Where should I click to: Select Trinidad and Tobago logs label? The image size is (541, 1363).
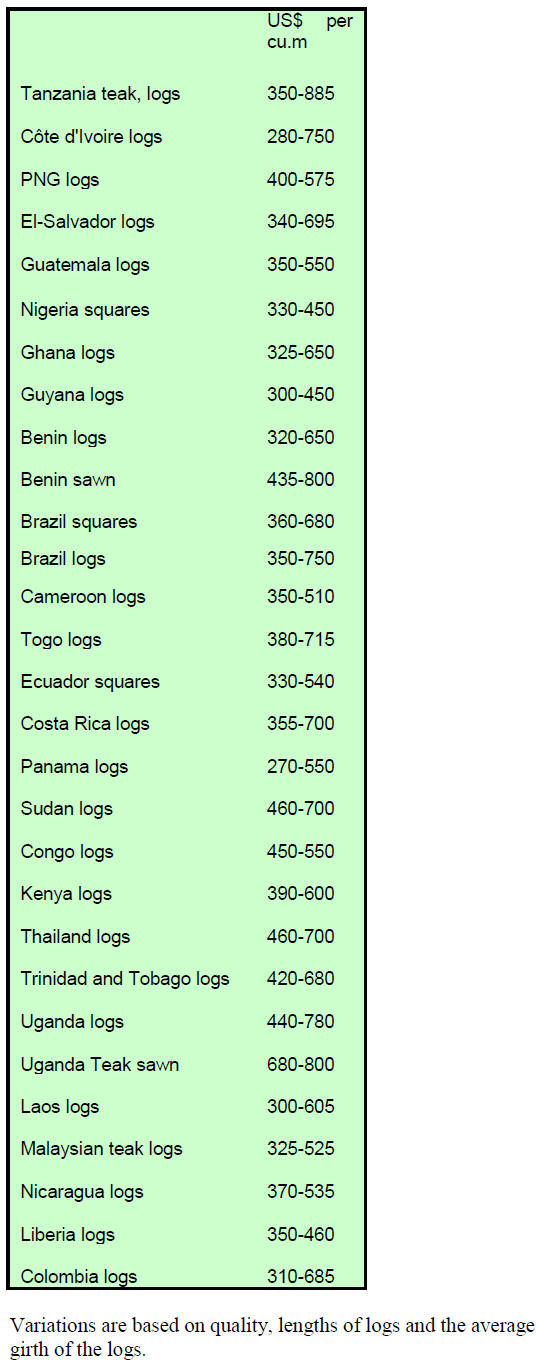125,979
